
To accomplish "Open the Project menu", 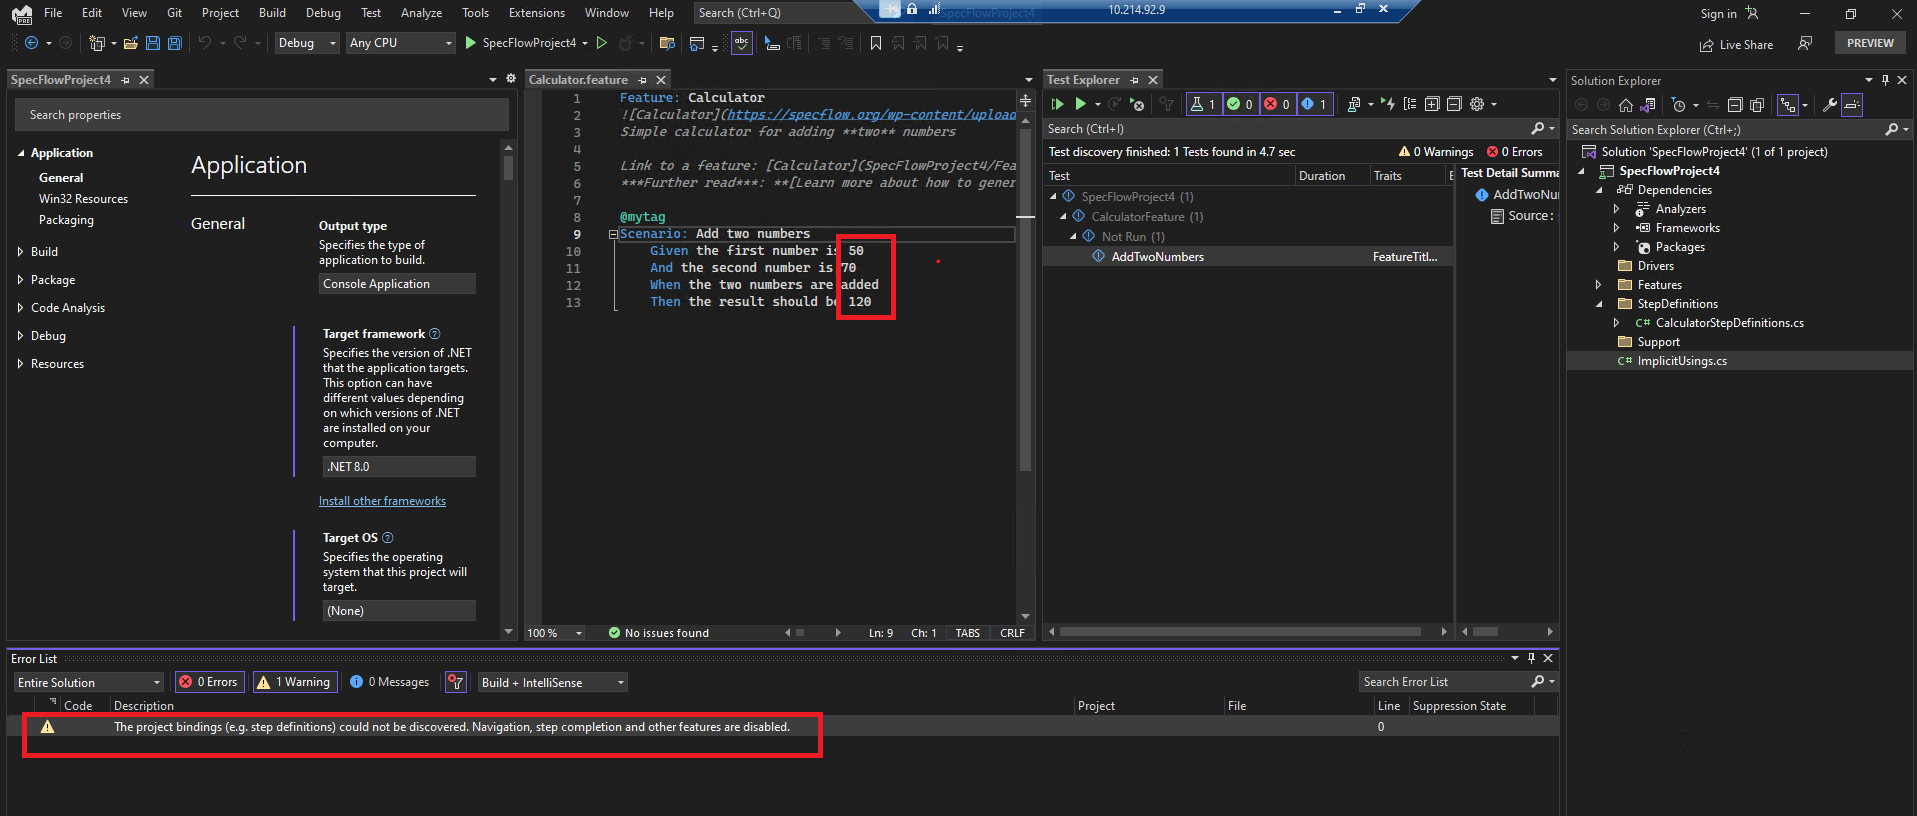I will (220, 13).
